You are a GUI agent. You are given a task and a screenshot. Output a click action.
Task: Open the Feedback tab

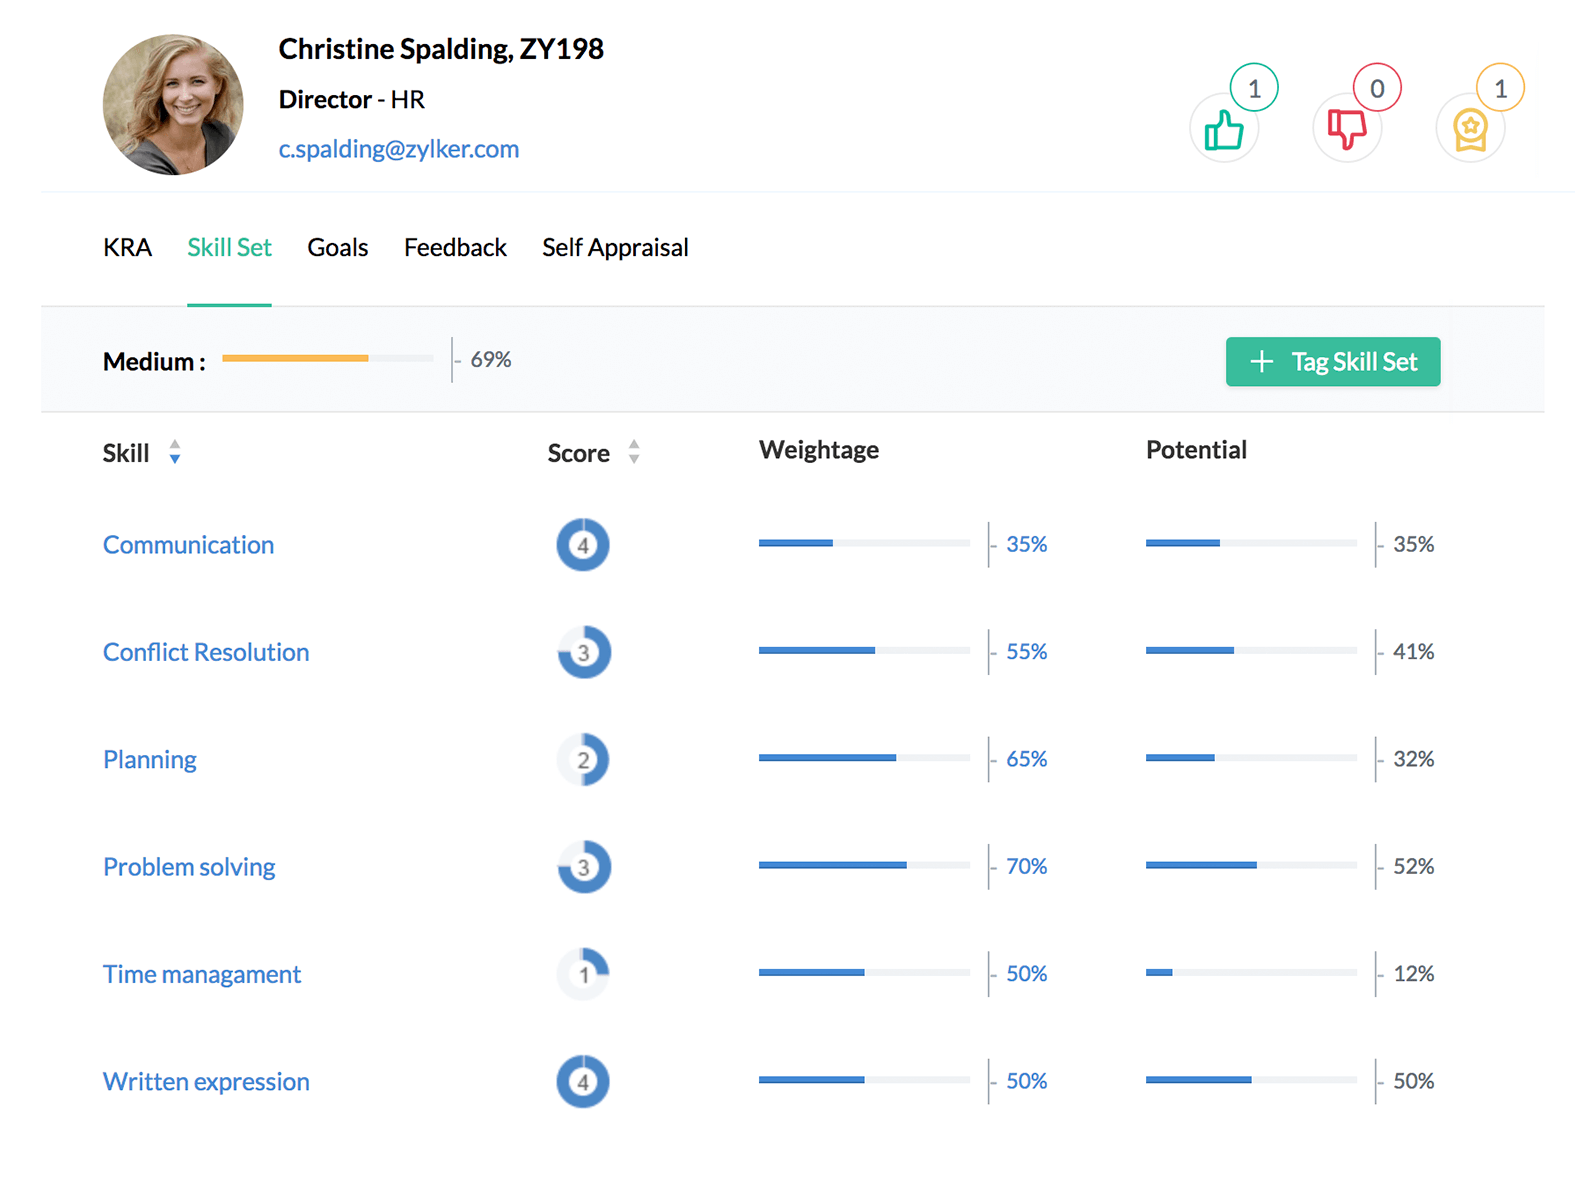click(455, 247)
